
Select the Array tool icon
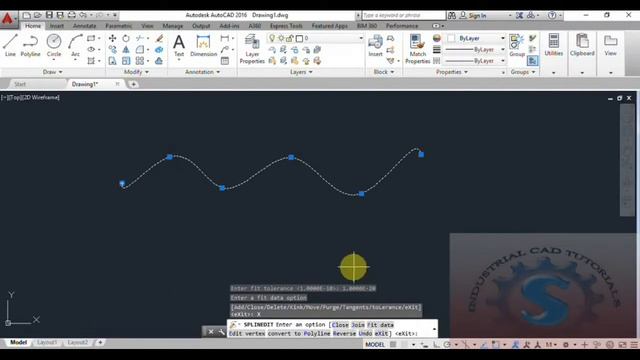(x=140, y=61)
